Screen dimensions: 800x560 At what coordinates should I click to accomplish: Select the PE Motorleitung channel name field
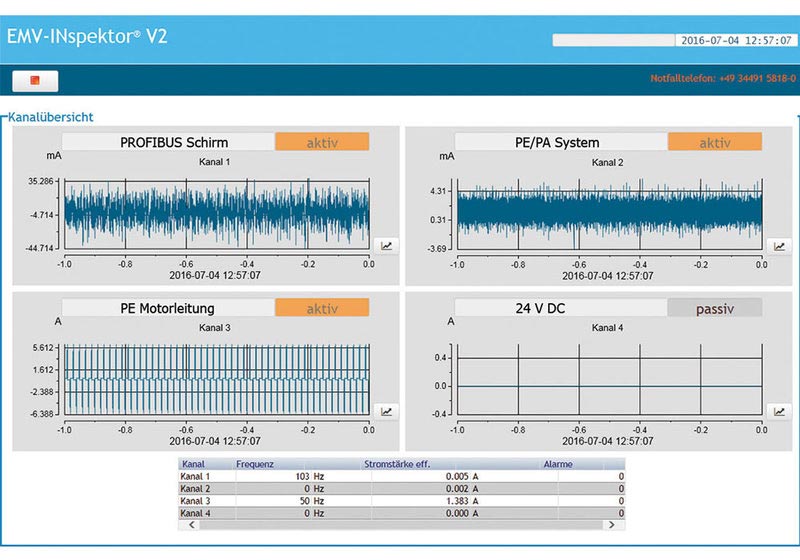(x=168, y=308)
